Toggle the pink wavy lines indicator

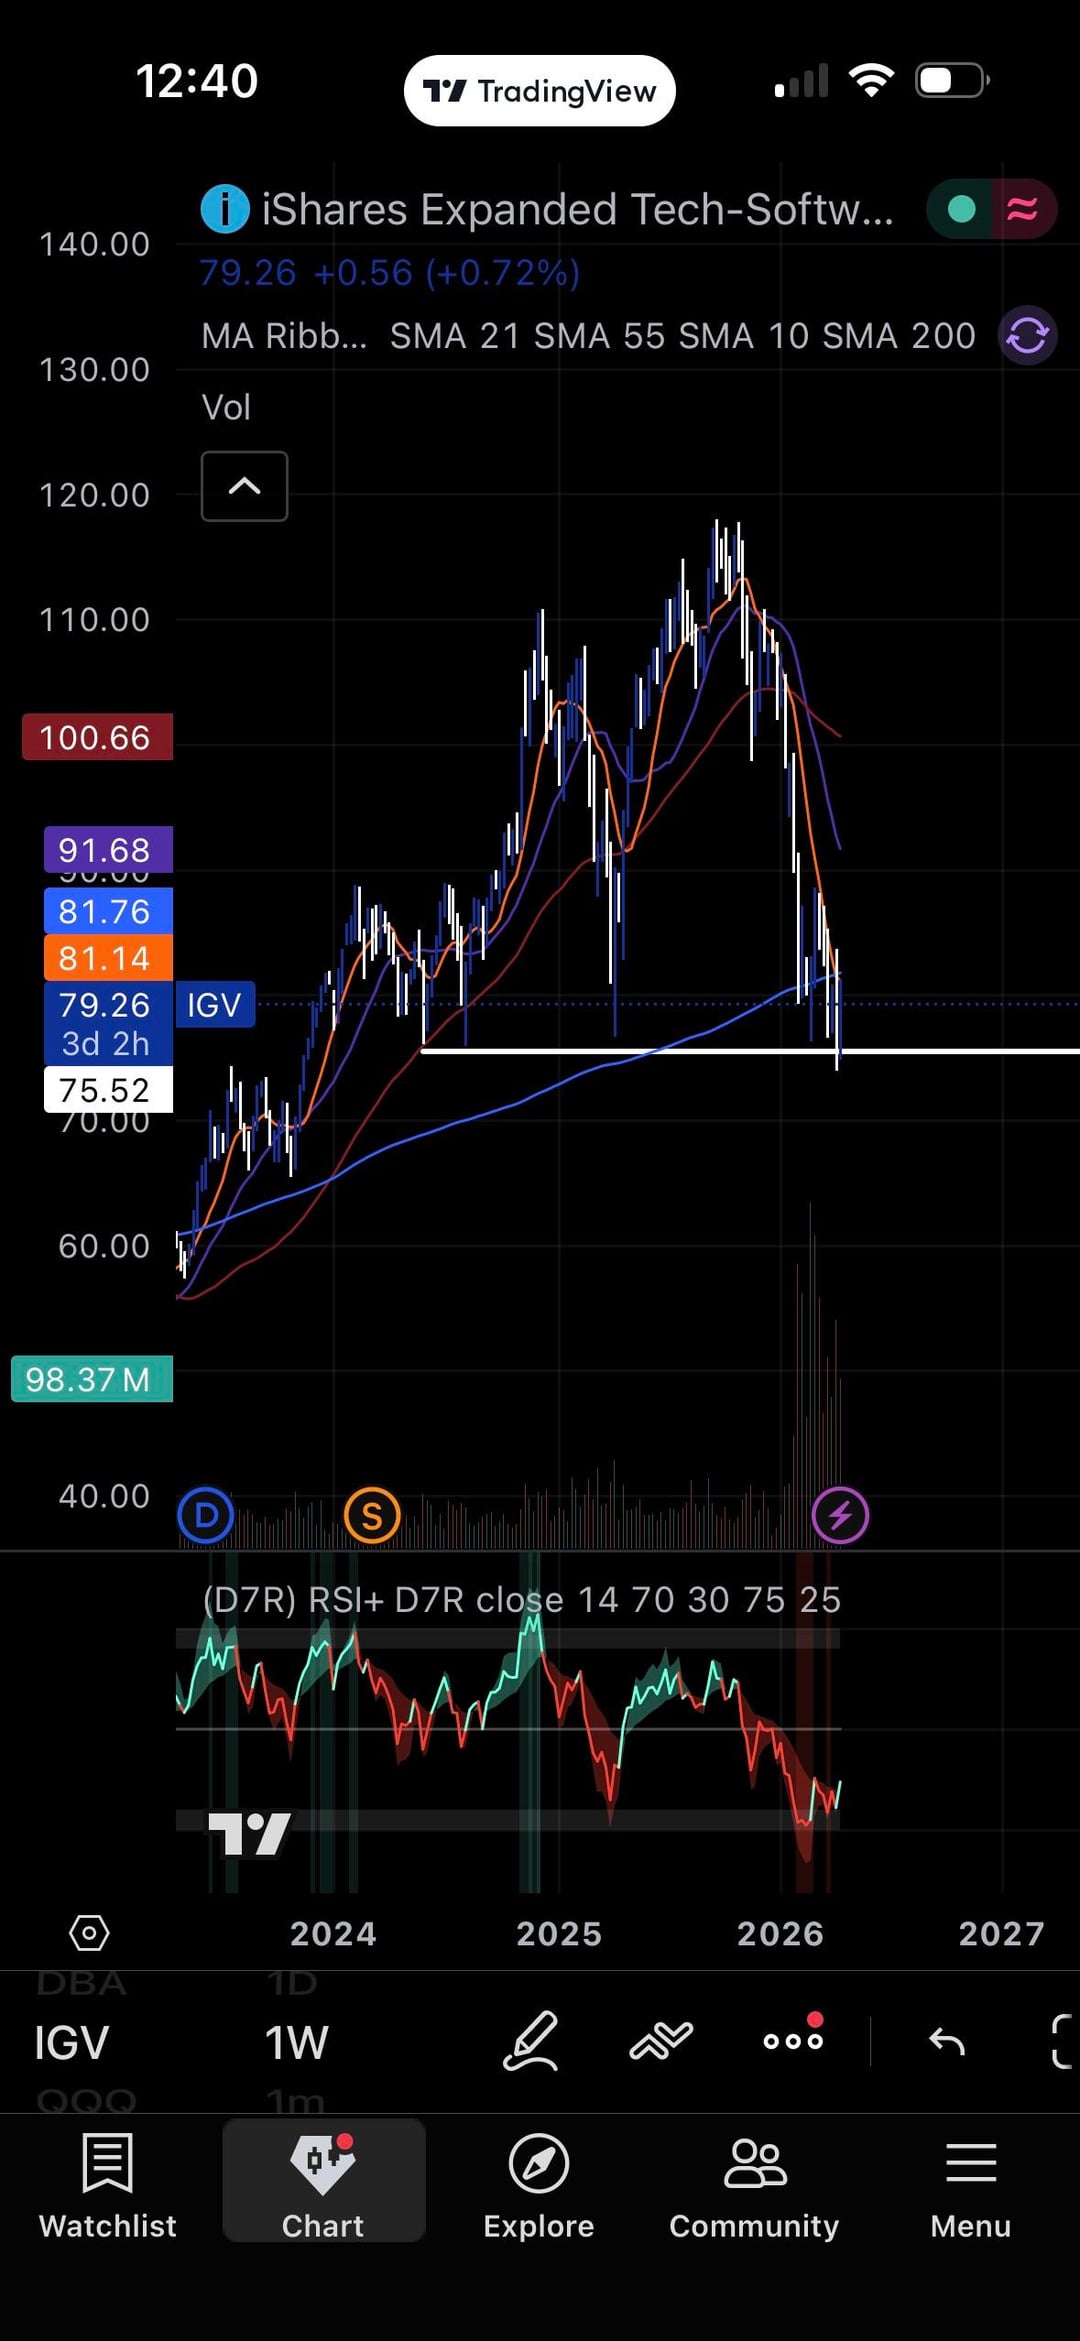(1022, 209)
